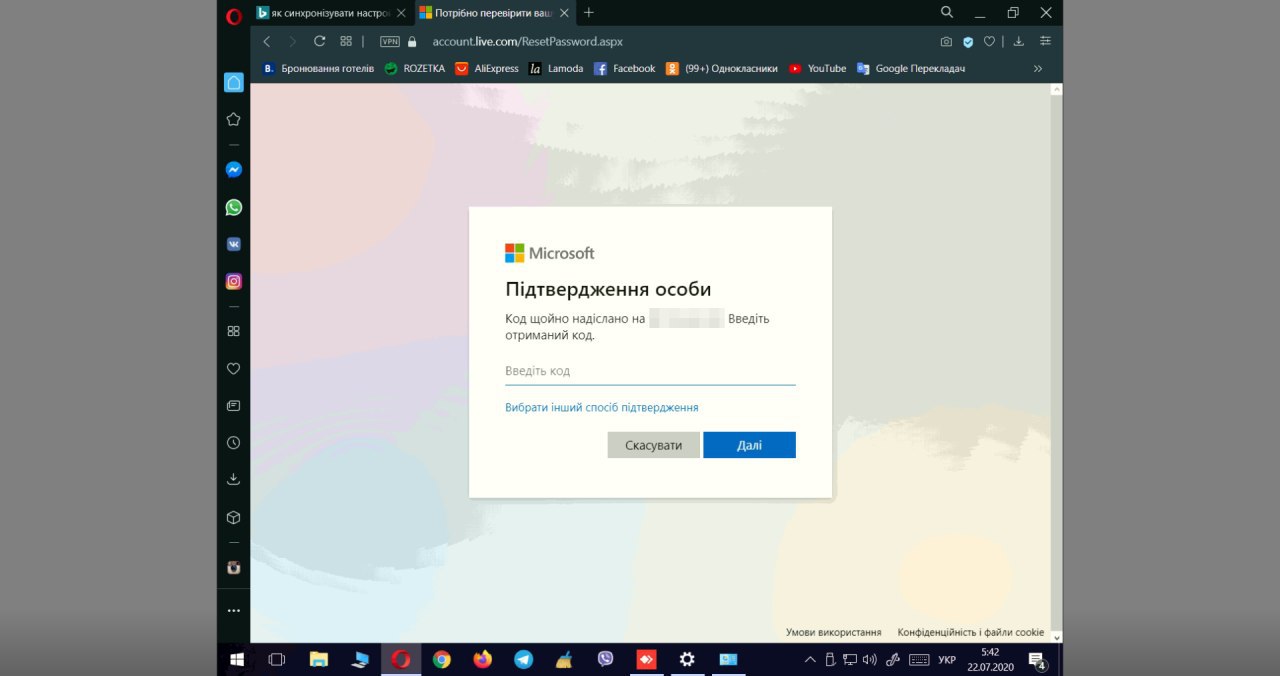Reload the current page
Viewport: 1280px width, 676px height.
(319, 41)
